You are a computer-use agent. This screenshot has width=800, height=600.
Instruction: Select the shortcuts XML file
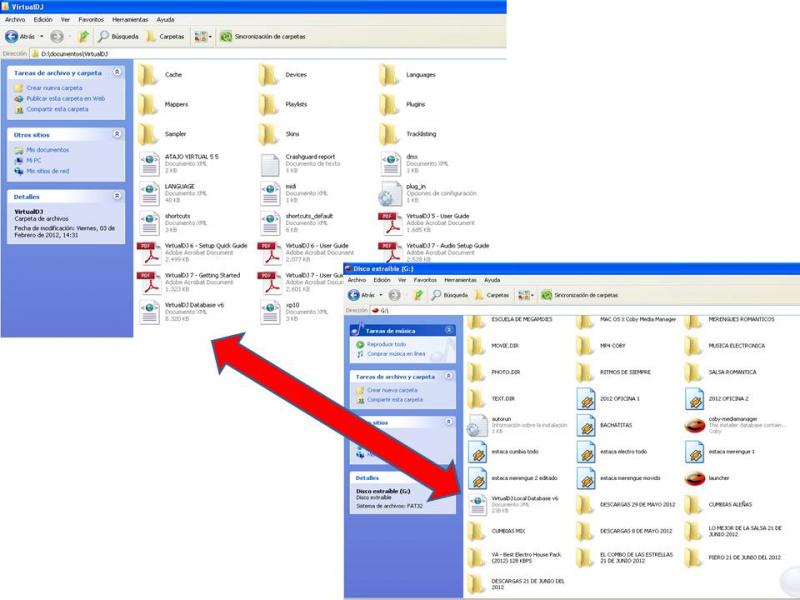point(173,223)
